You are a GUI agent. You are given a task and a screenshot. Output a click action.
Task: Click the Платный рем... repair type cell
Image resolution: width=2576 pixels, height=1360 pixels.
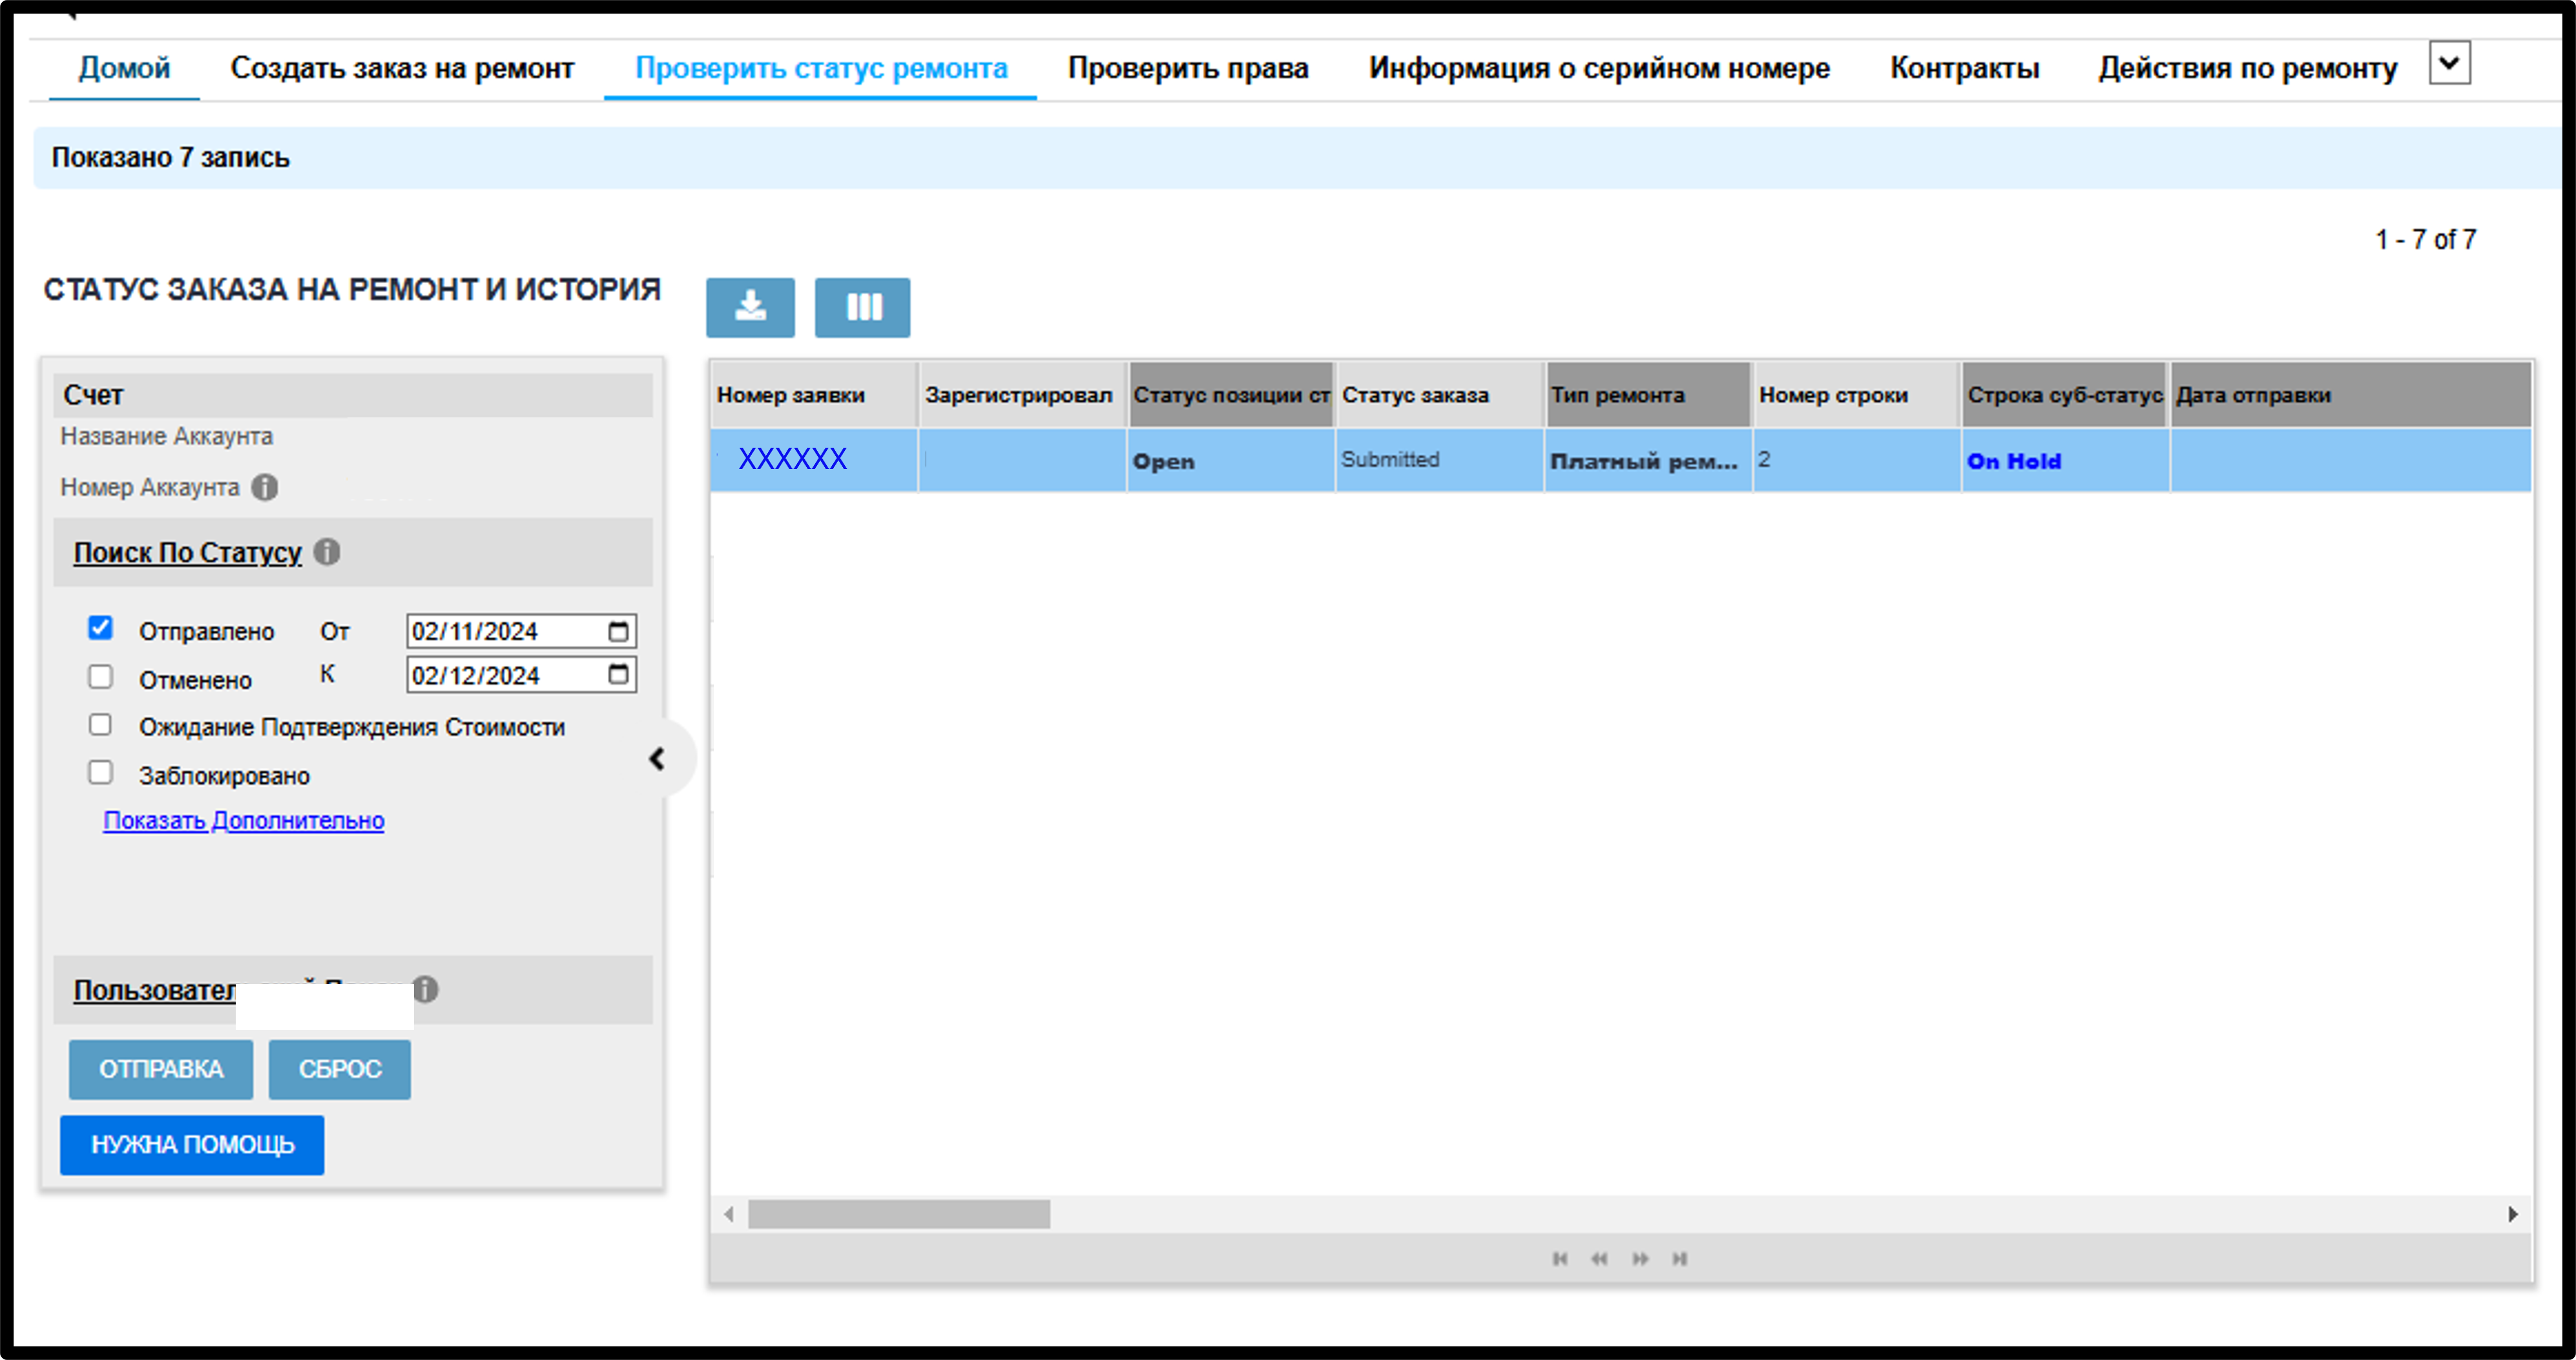click(1648, 461)
